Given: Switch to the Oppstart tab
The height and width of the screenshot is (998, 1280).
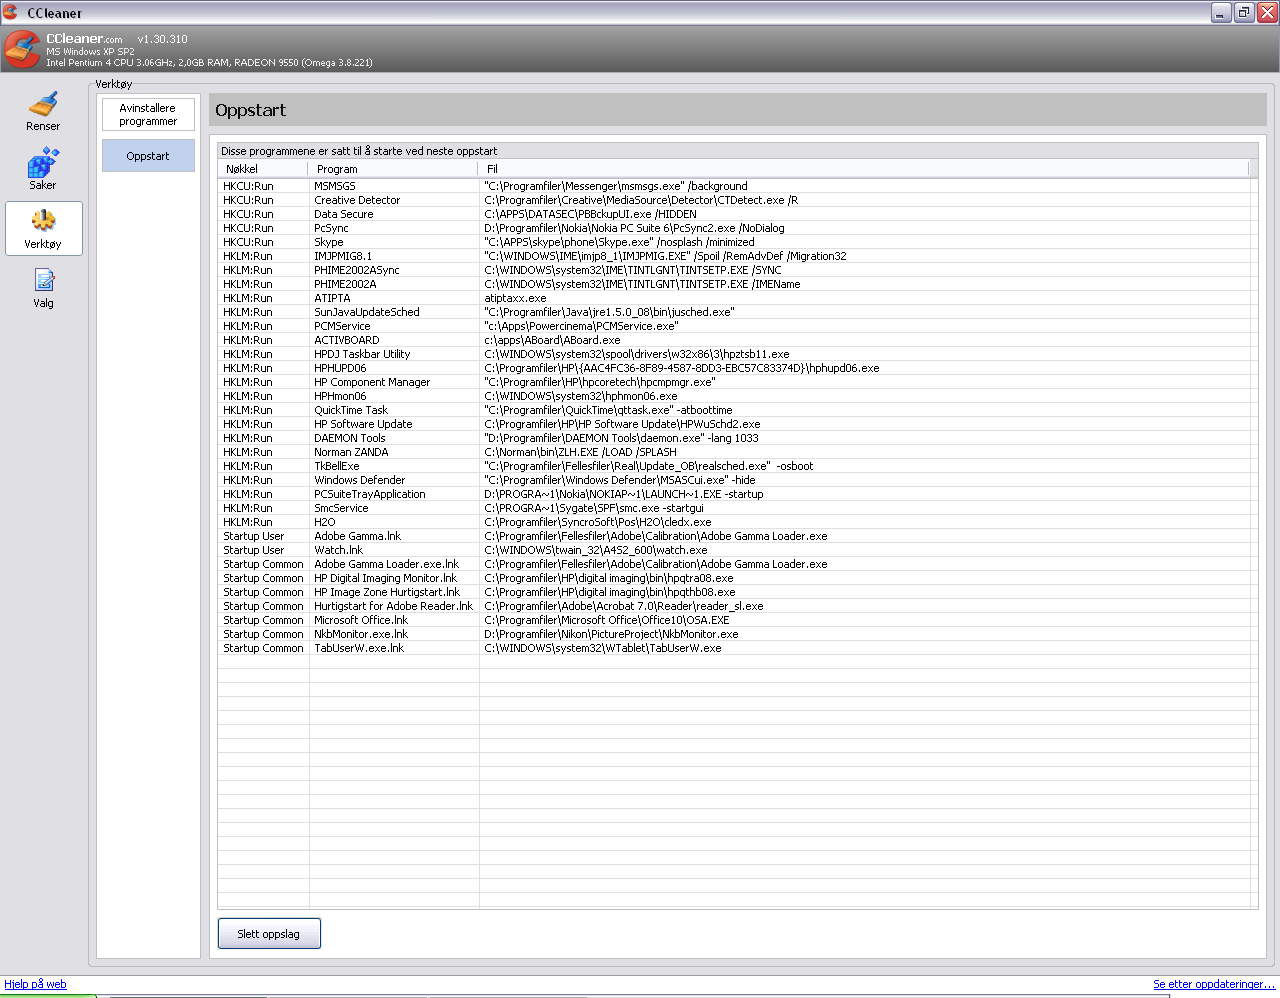Looking at the screenshot, I should coord(148,156).
